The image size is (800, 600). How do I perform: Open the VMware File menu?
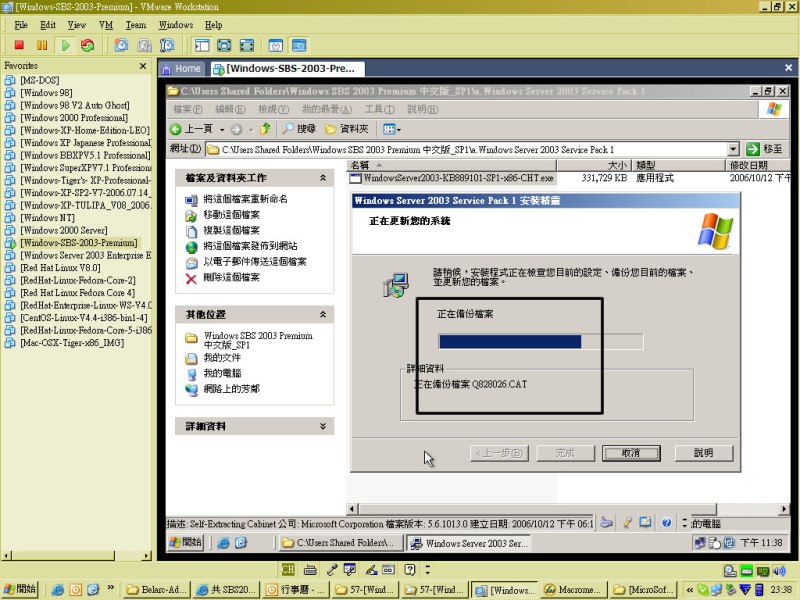tap(21, 25)
